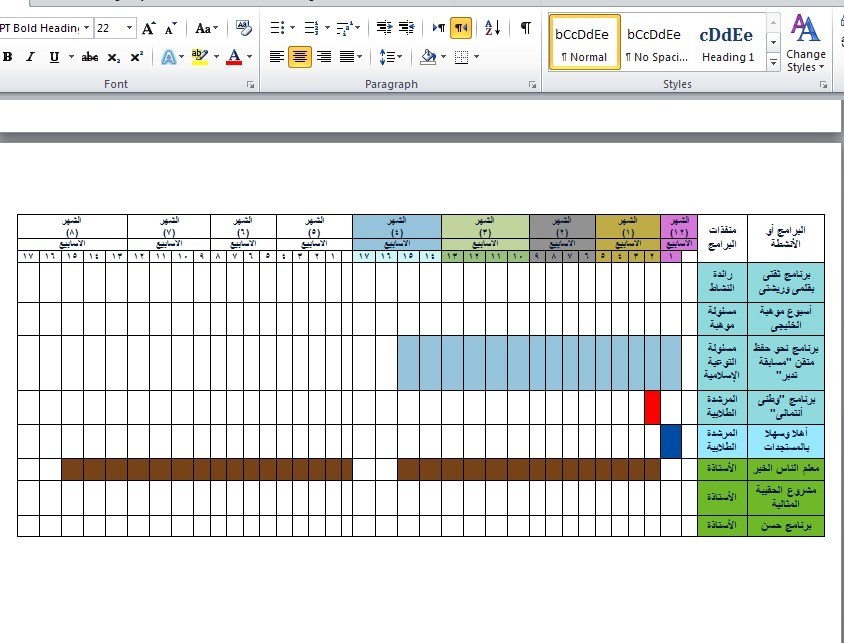Click the 'معلم الناس الخير' table cell
Image resolution: width=844 pixels, height=643 pixels.
coord(786,469)
